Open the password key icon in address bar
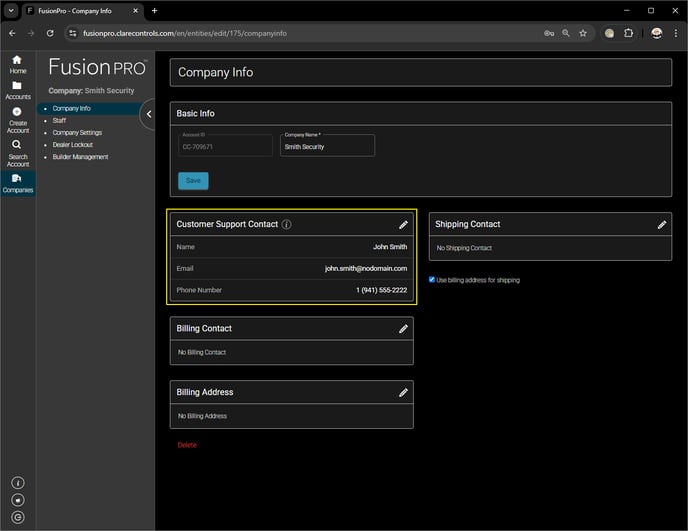 pyautogui.click(x=549, y=33)
